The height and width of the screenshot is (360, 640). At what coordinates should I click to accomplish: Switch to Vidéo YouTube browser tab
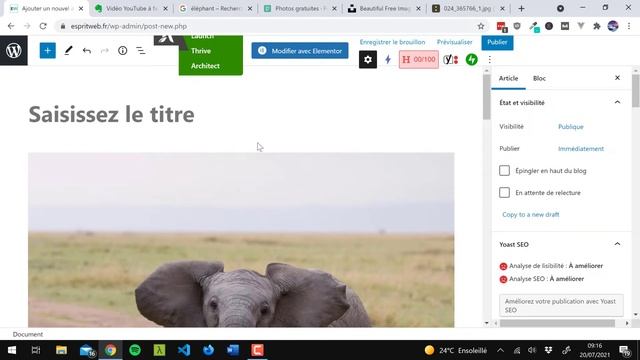click(131, 9)
